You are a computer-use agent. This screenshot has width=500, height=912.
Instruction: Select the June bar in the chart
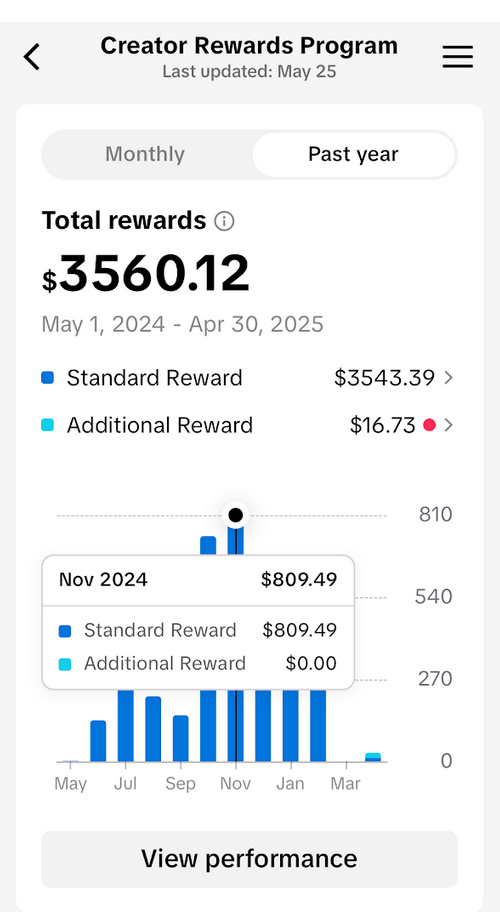point(98,741)
